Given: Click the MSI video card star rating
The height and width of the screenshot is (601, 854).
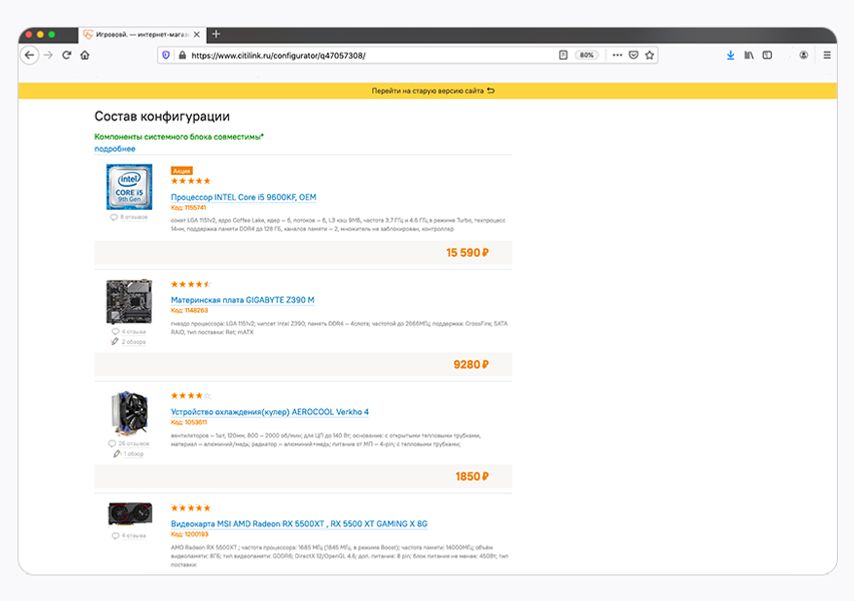Looking at the screenshot, I should (x=191, y=508).
